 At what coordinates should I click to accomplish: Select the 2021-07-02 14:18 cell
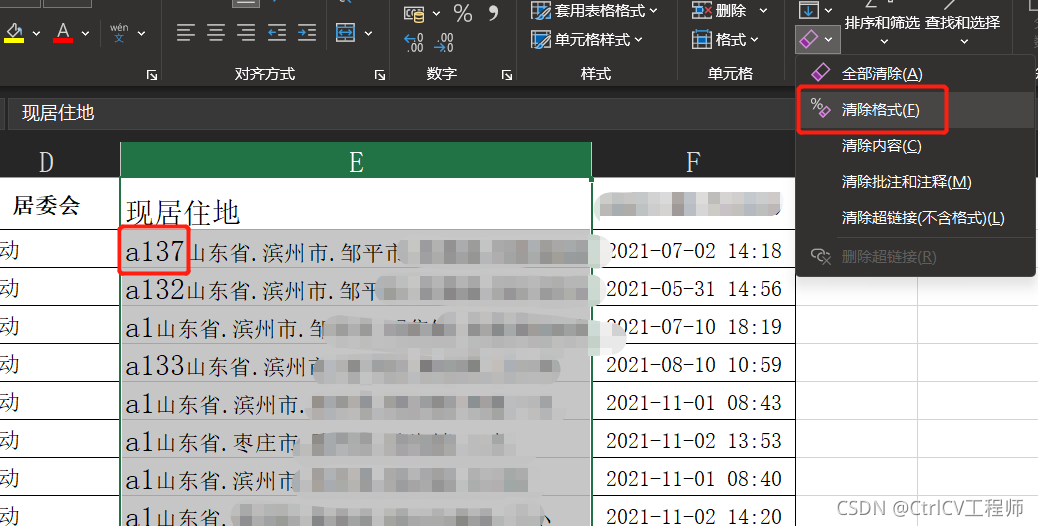tap(693, 249)
